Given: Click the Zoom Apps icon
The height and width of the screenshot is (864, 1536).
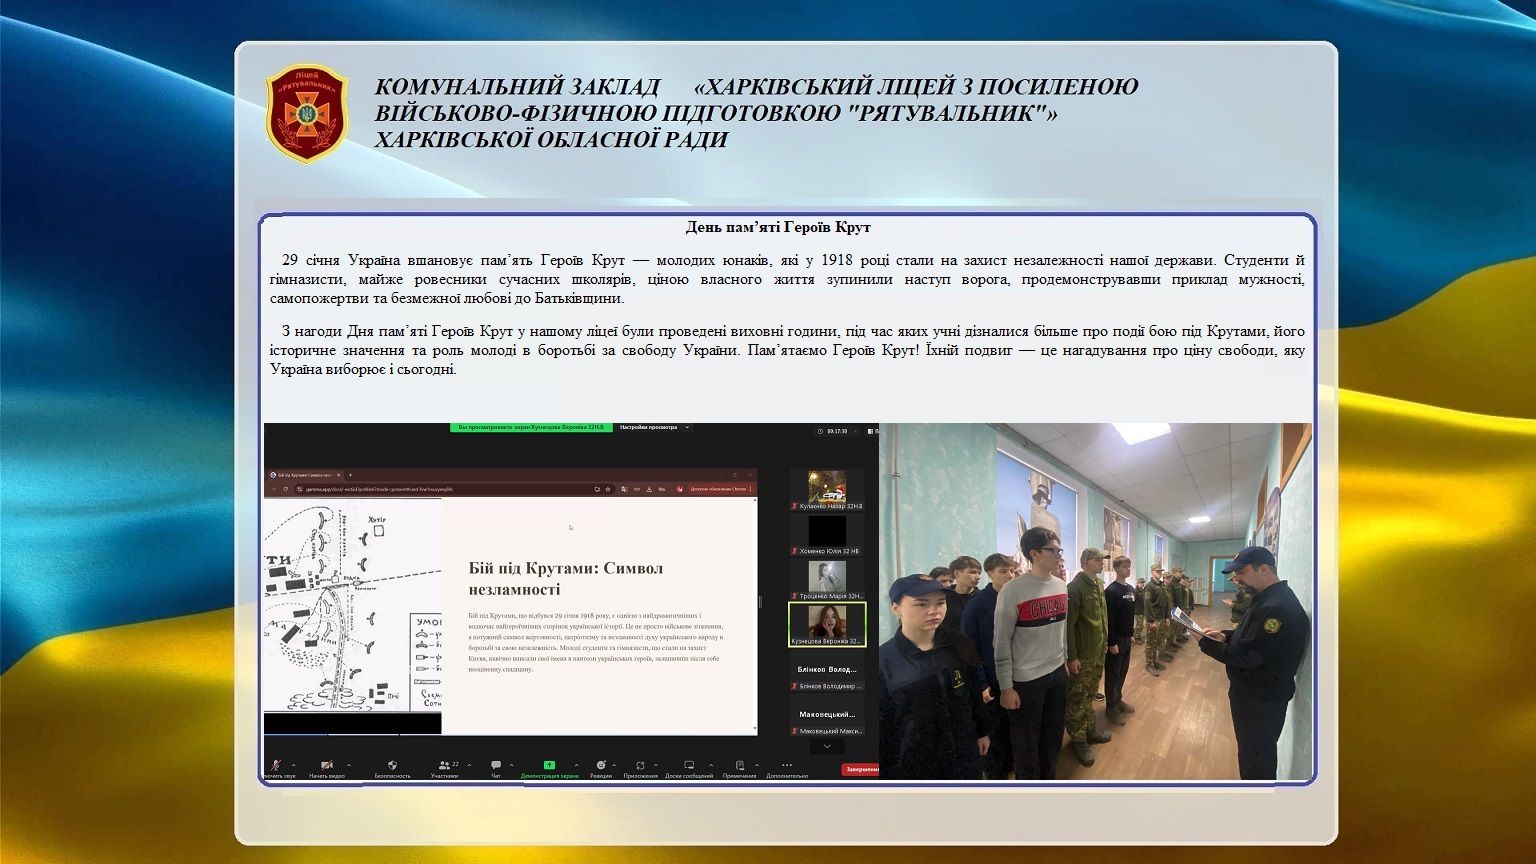Looking at the screenshot, I should [x=640, y=766].
